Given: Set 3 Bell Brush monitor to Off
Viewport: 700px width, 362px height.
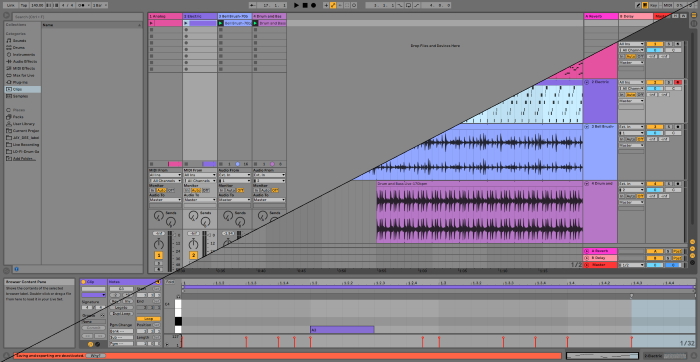Looking at the screenshot, I should (641, 139).
